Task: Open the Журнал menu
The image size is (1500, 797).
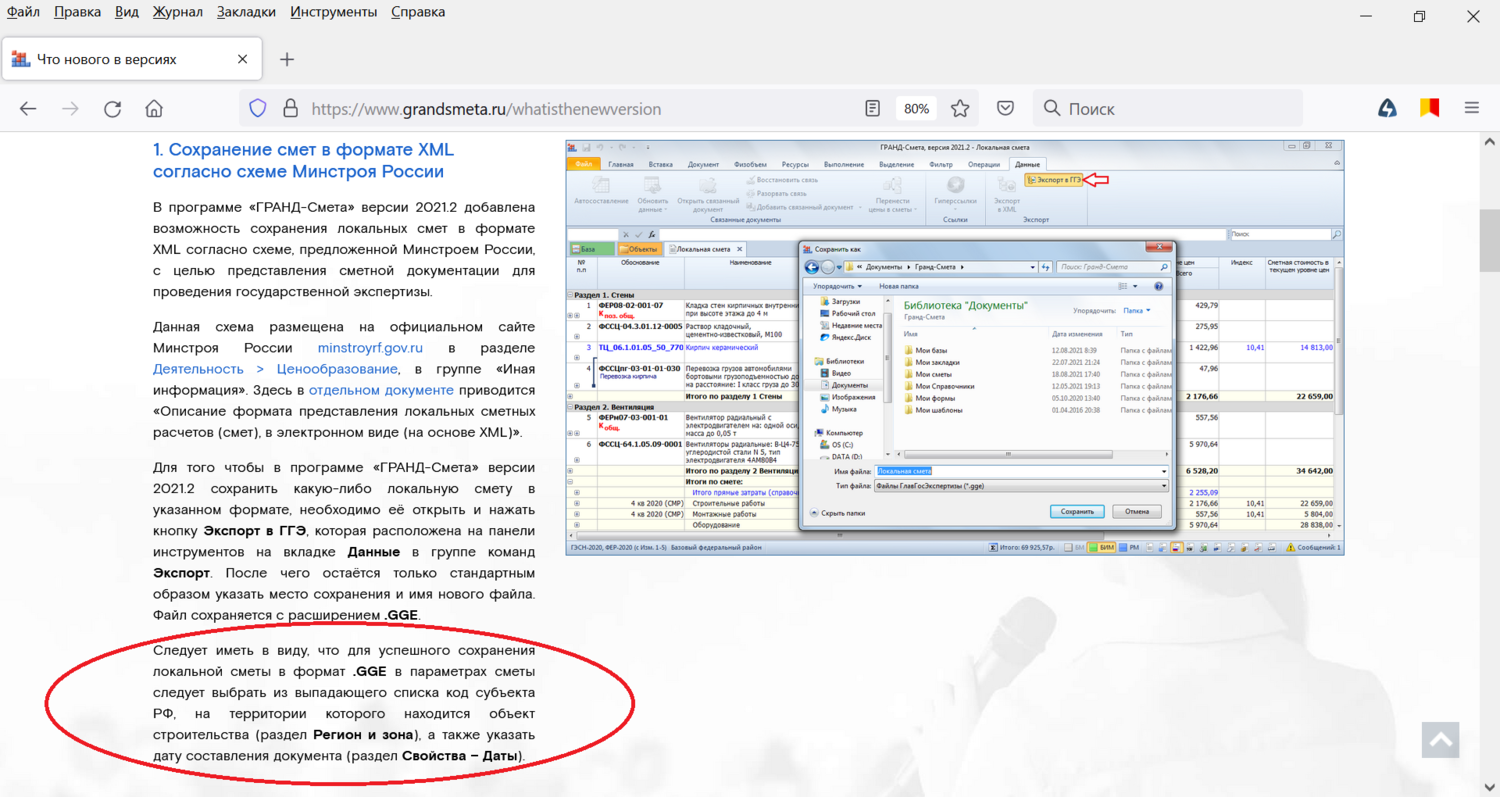Action: pyautogui.click(x=177, y=12)
